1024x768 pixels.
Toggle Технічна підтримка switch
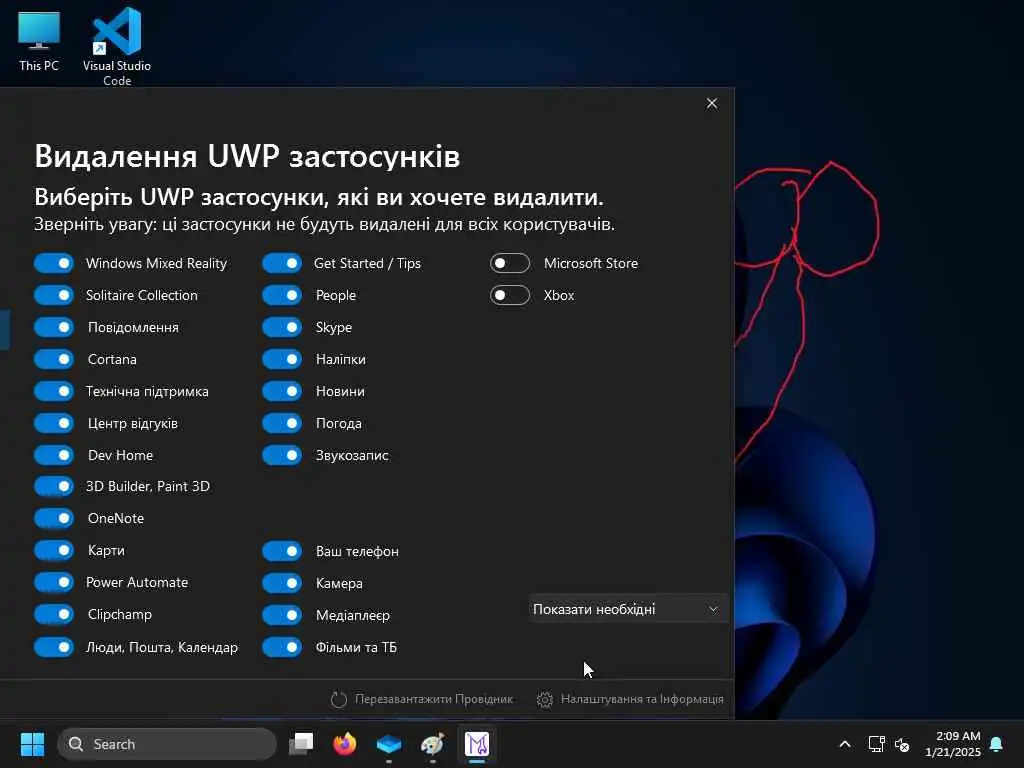[54, 391]
